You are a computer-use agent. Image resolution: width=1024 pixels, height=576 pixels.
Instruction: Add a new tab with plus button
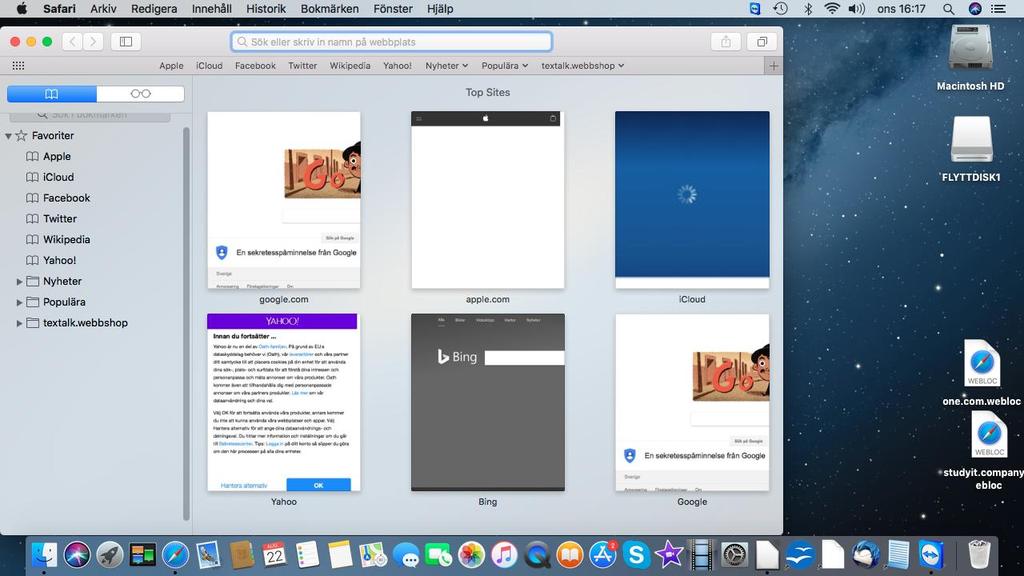pyautogui.click(x=773, y=65)
